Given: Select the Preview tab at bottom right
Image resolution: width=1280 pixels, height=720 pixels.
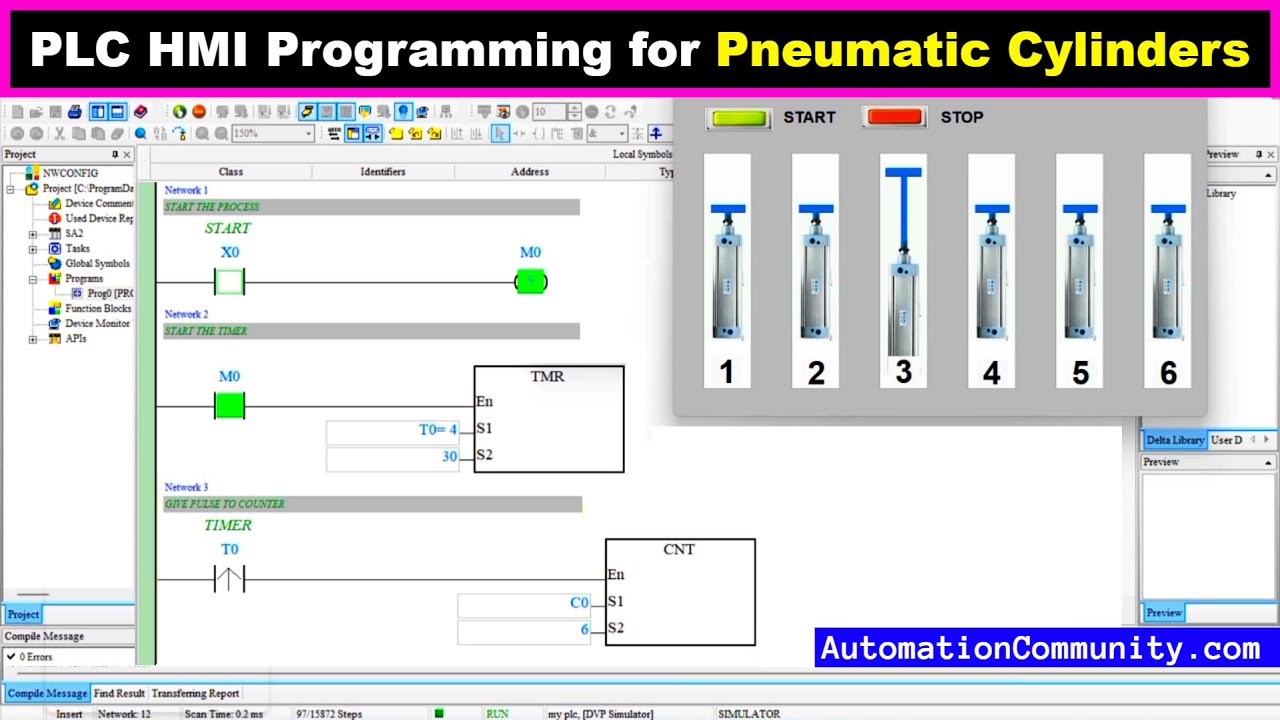Looking at the screenshot, I should (x=1164, y=612).
